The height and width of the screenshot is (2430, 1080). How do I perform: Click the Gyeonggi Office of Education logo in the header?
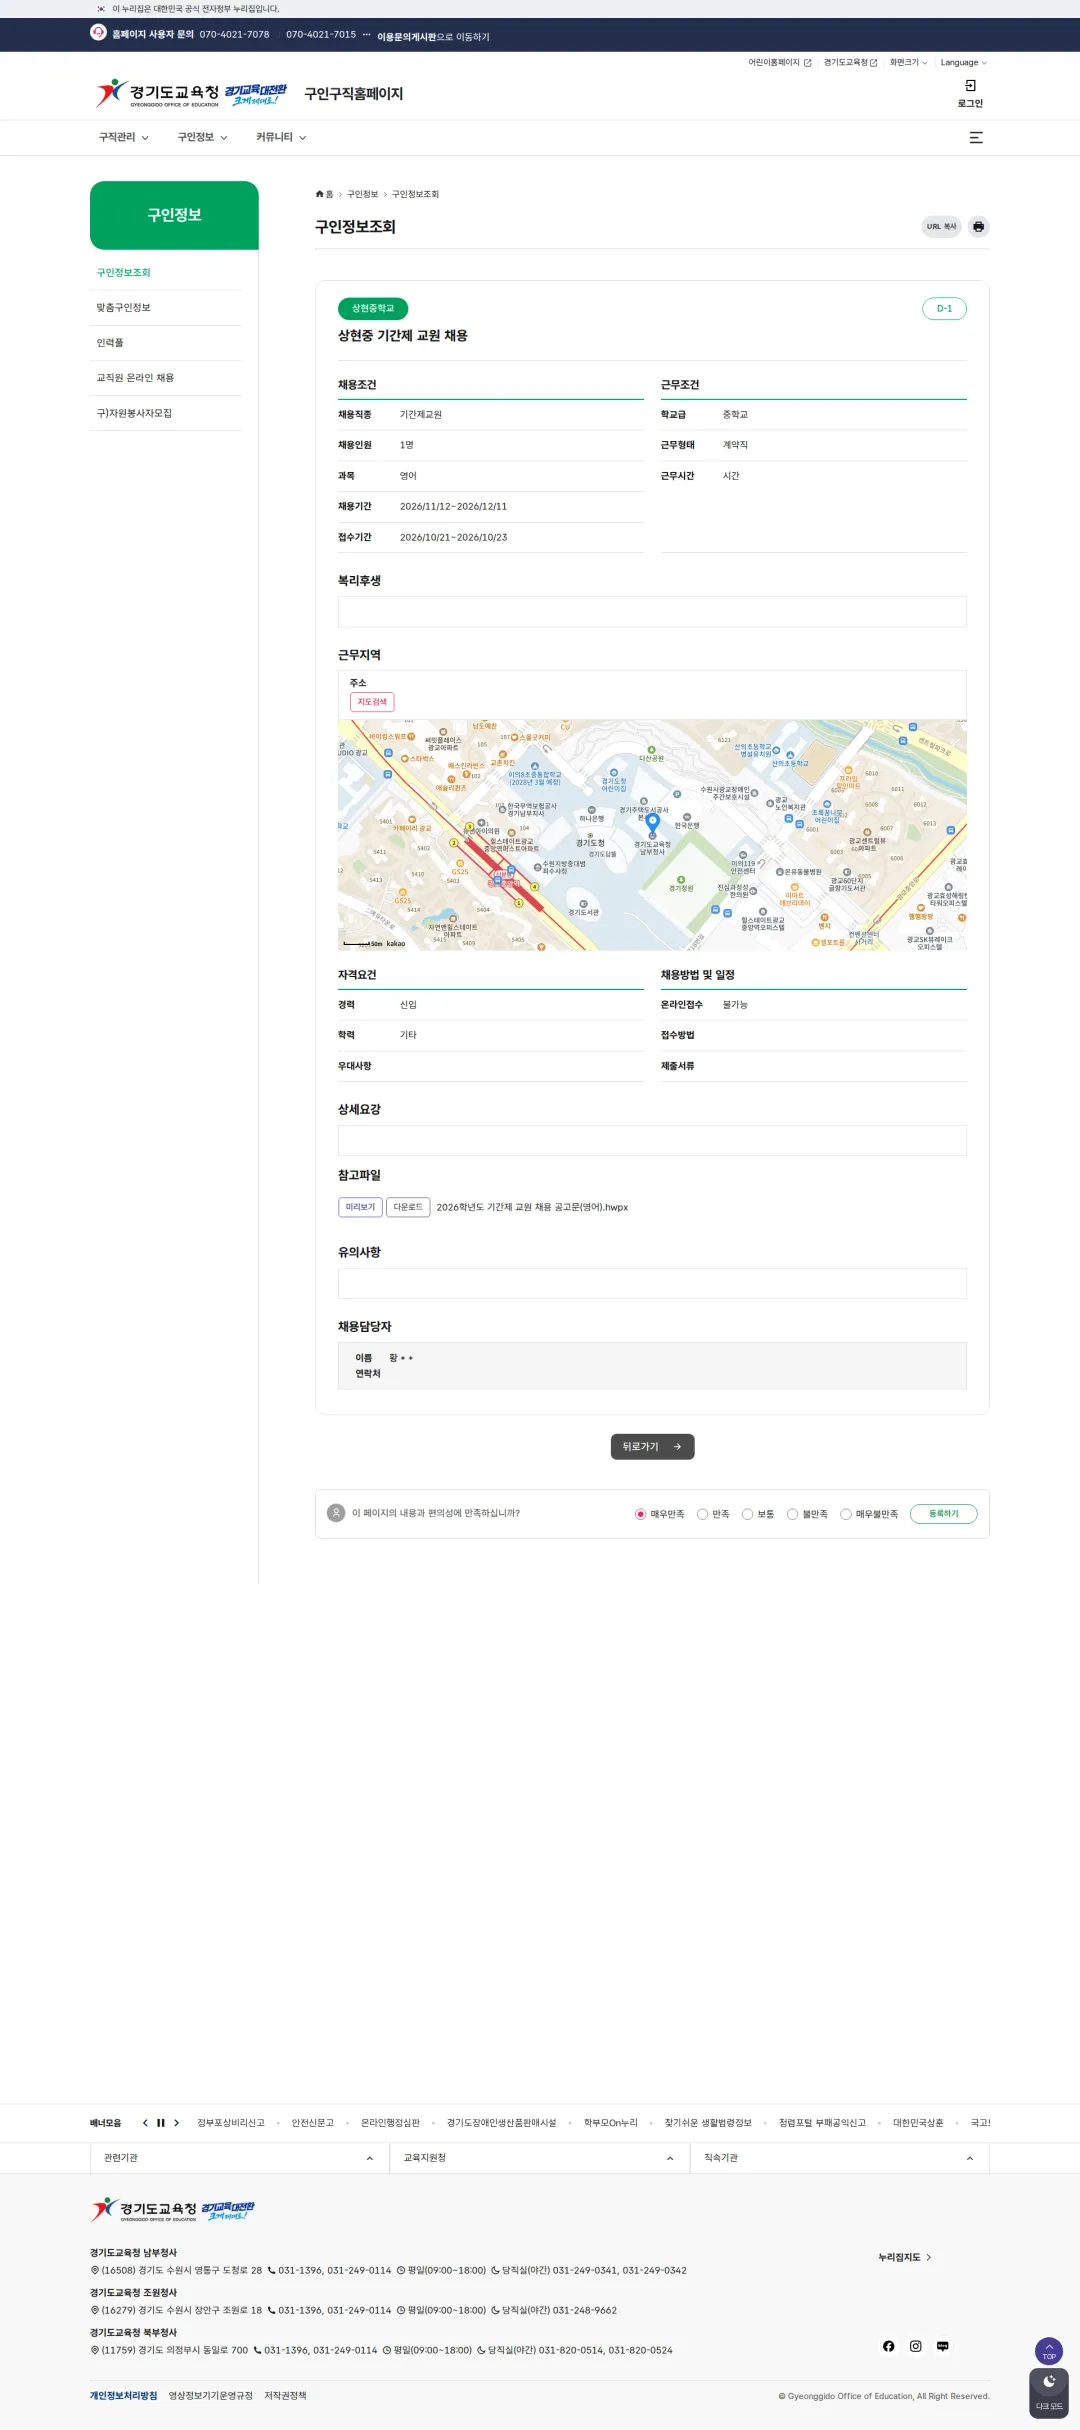(191, 94)
